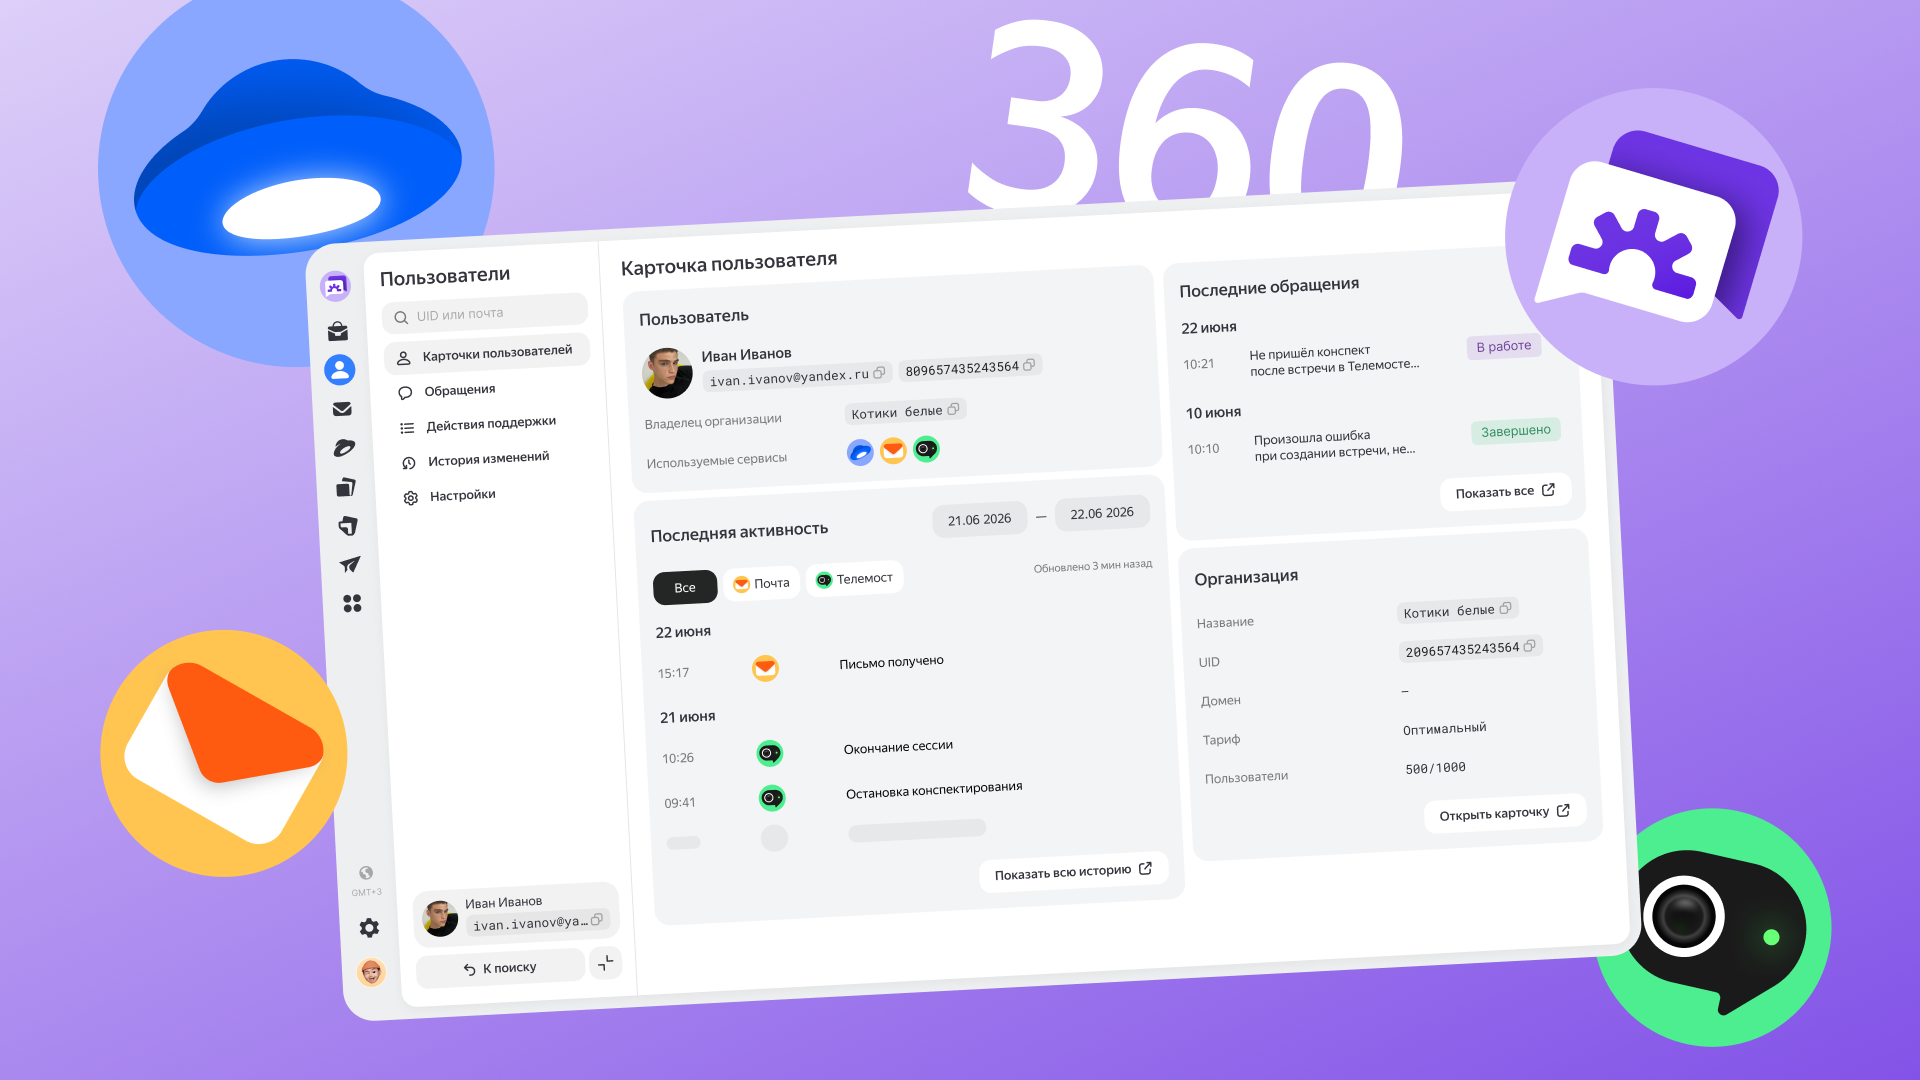
Task: Filter activity by Почта
Action: point(762,583)
